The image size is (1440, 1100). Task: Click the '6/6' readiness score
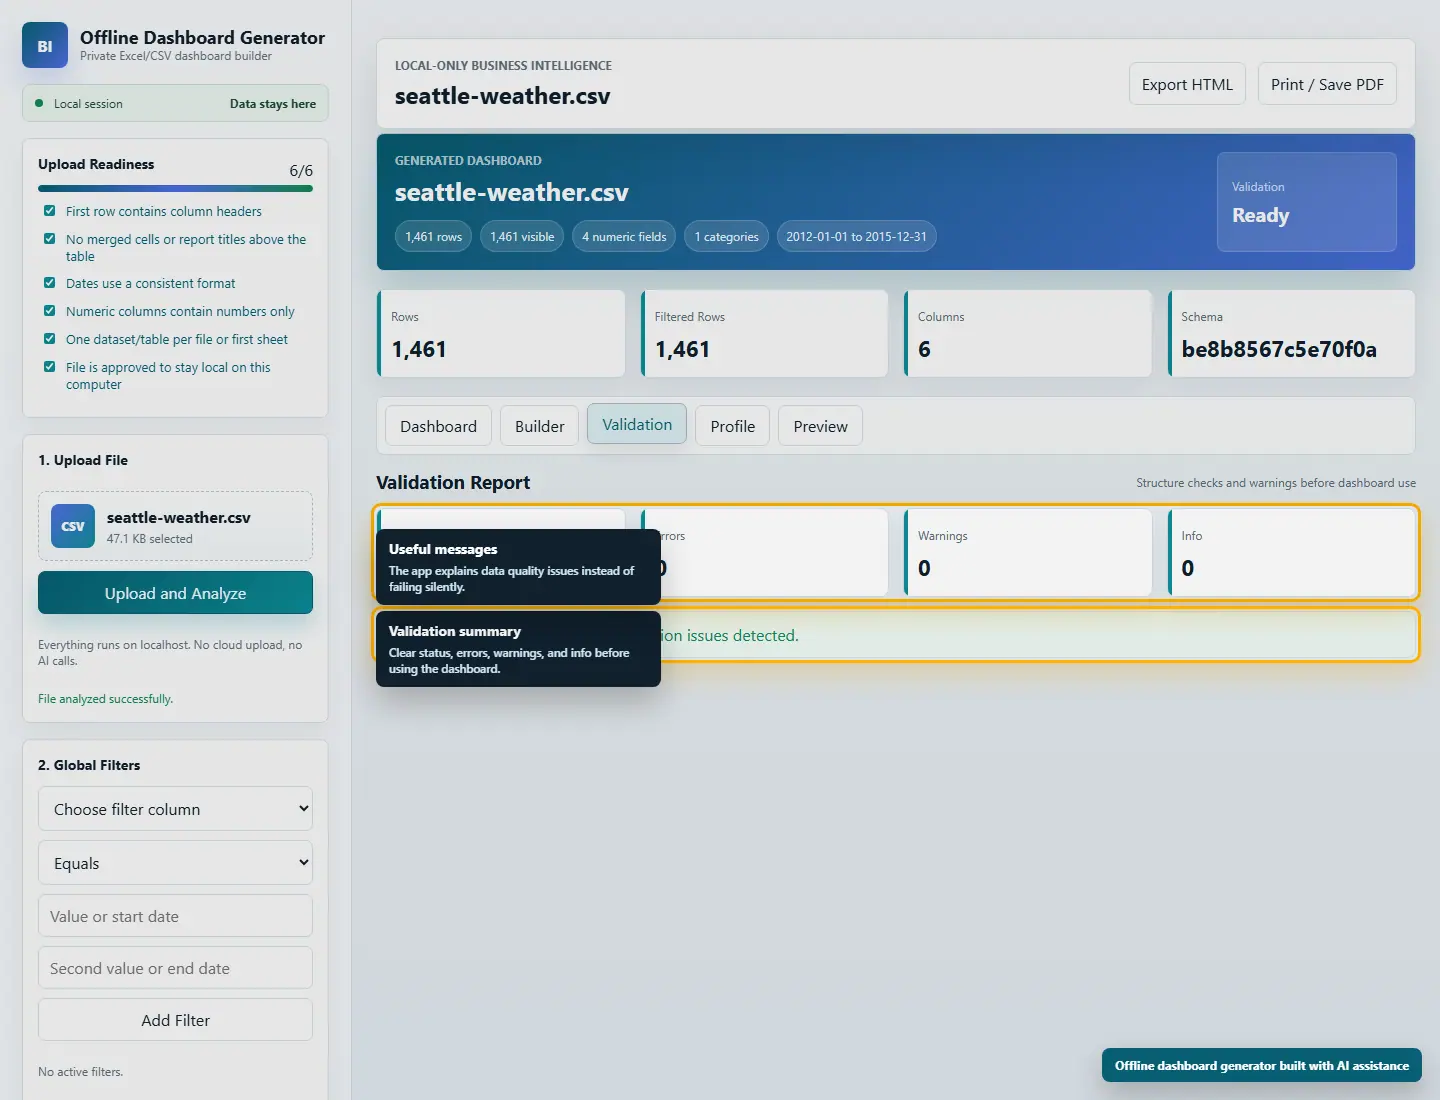pos(301,171)
